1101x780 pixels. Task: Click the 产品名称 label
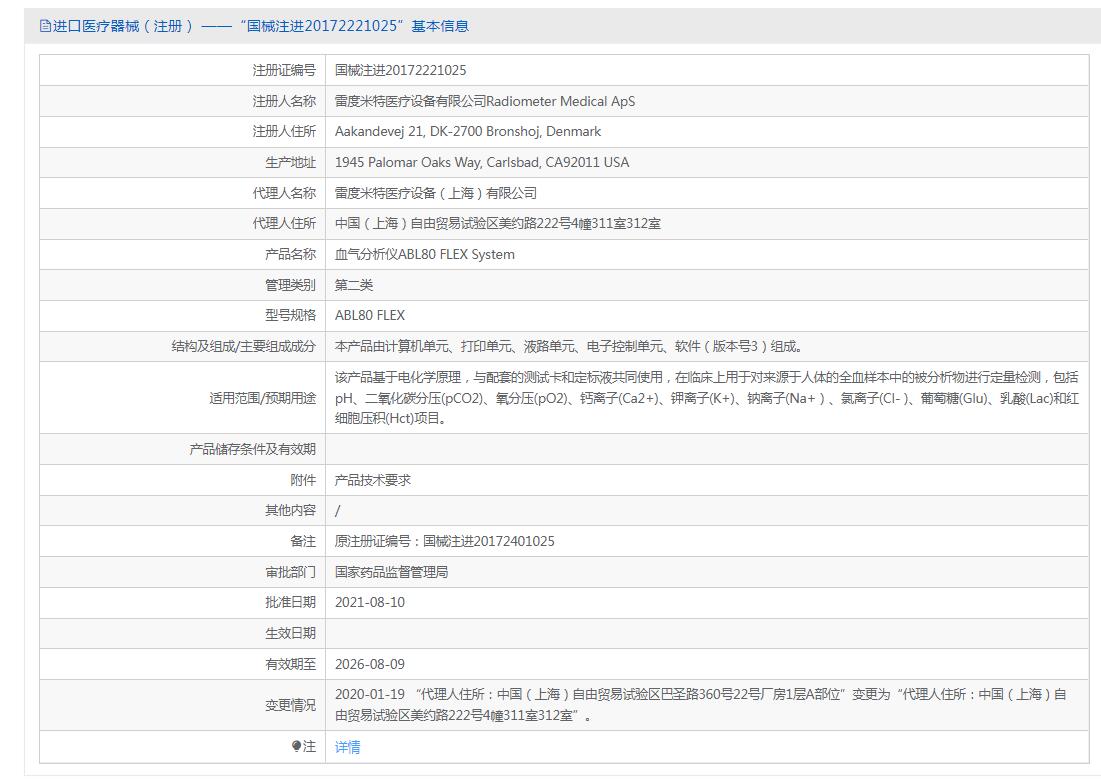pos(291,254)
